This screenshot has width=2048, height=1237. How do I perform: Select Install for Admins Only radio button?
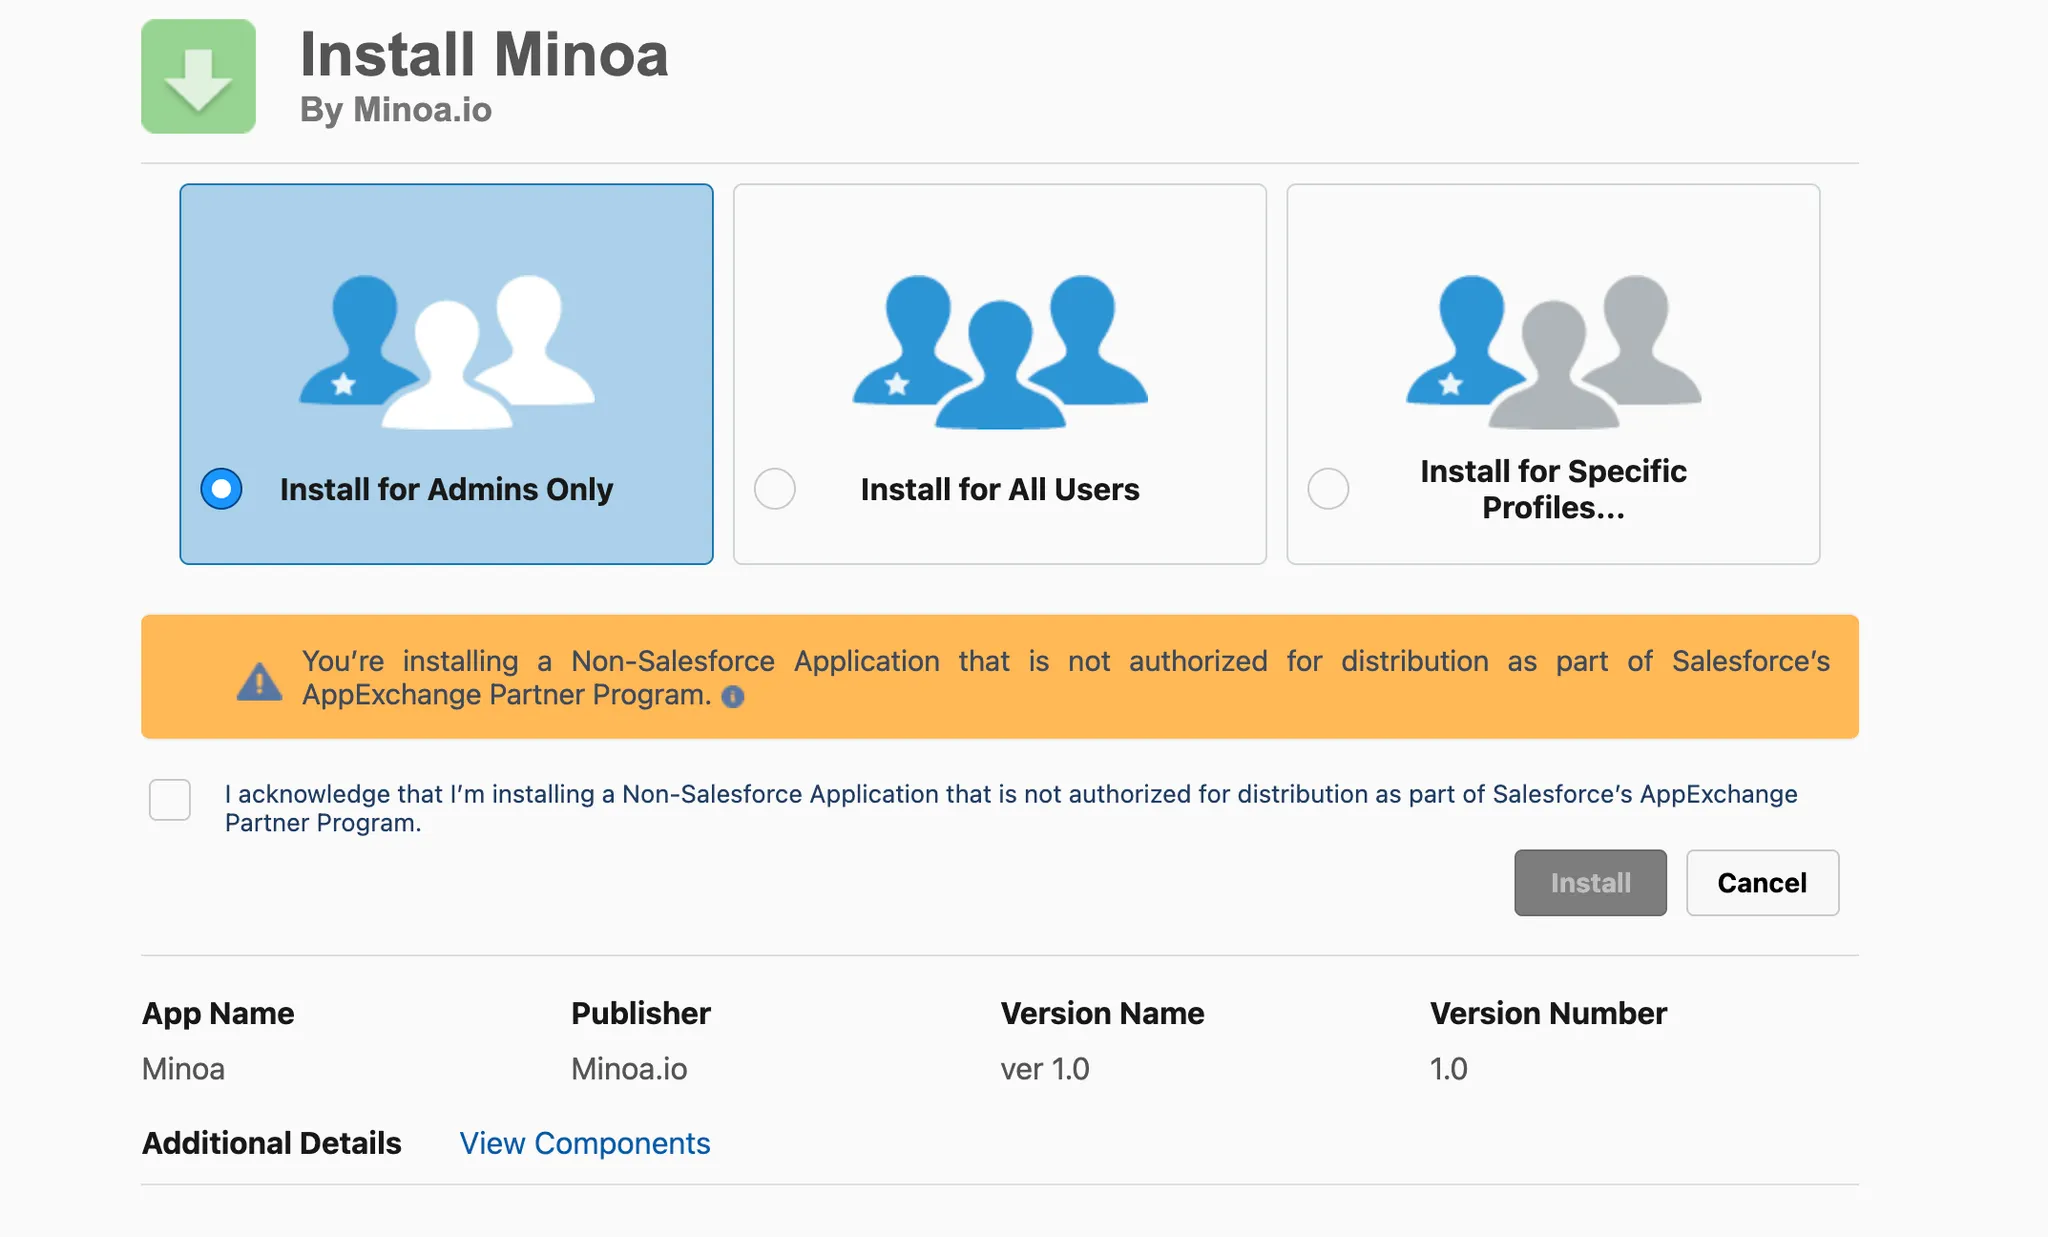[x=221, y=489]
